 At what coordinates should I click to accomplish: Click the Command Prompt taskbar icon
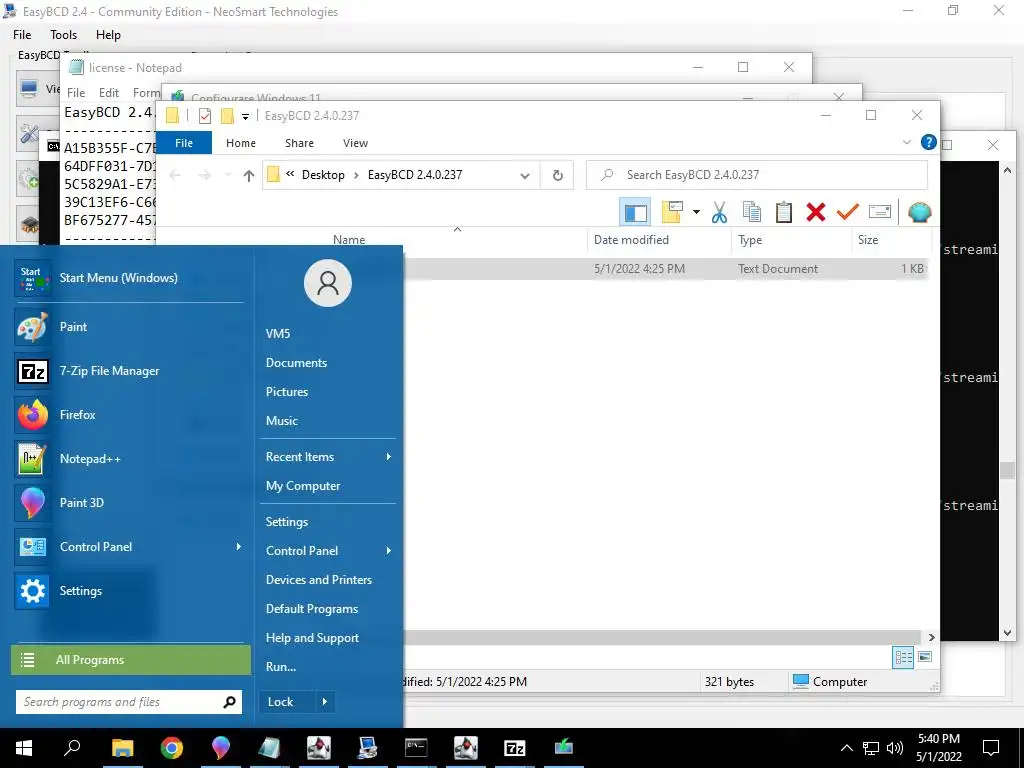[416, 747]
